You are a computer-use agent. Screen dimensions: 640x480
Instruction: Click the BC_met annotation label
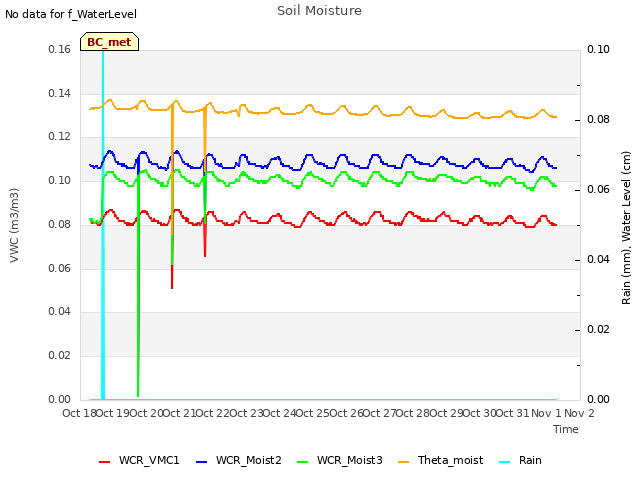click(109, 42)
